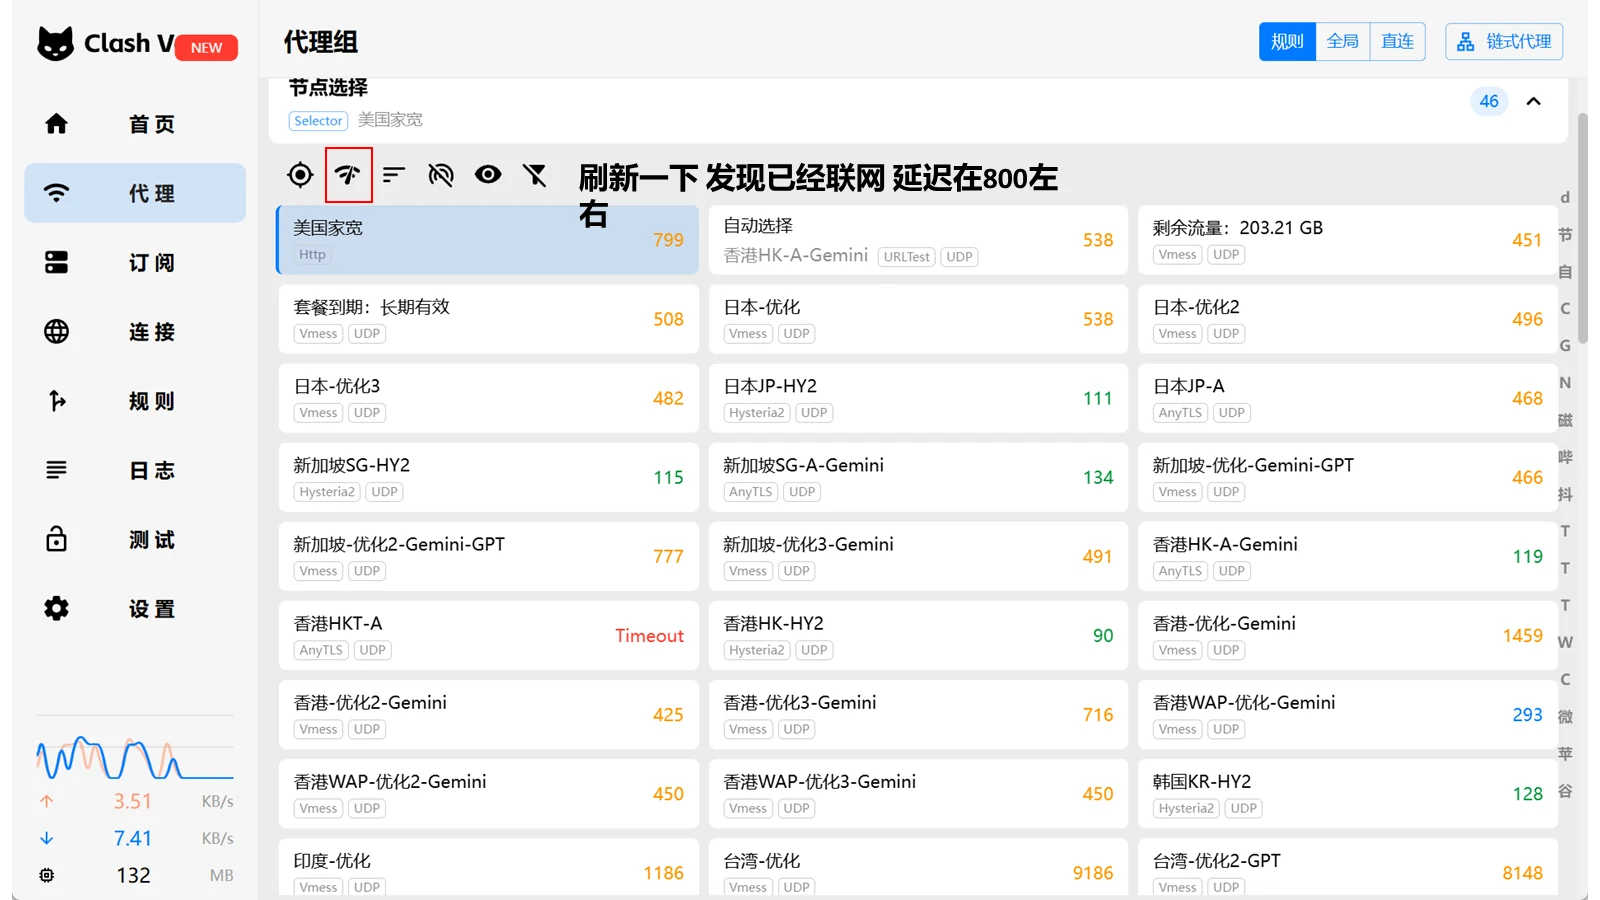Sort proxies with the sort lines icon
The width and height of the screenshot is (1600, 900).
tap(394, 175)
